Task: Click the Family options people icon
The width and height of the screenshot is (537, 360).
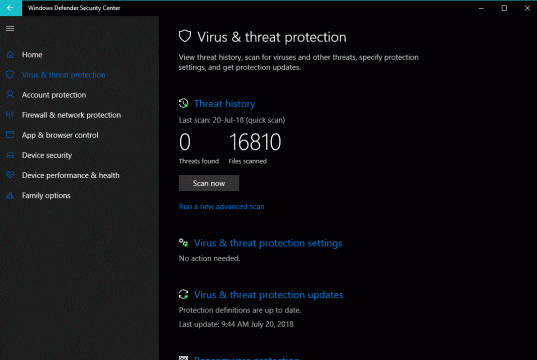Action: (x=10, y=195)
